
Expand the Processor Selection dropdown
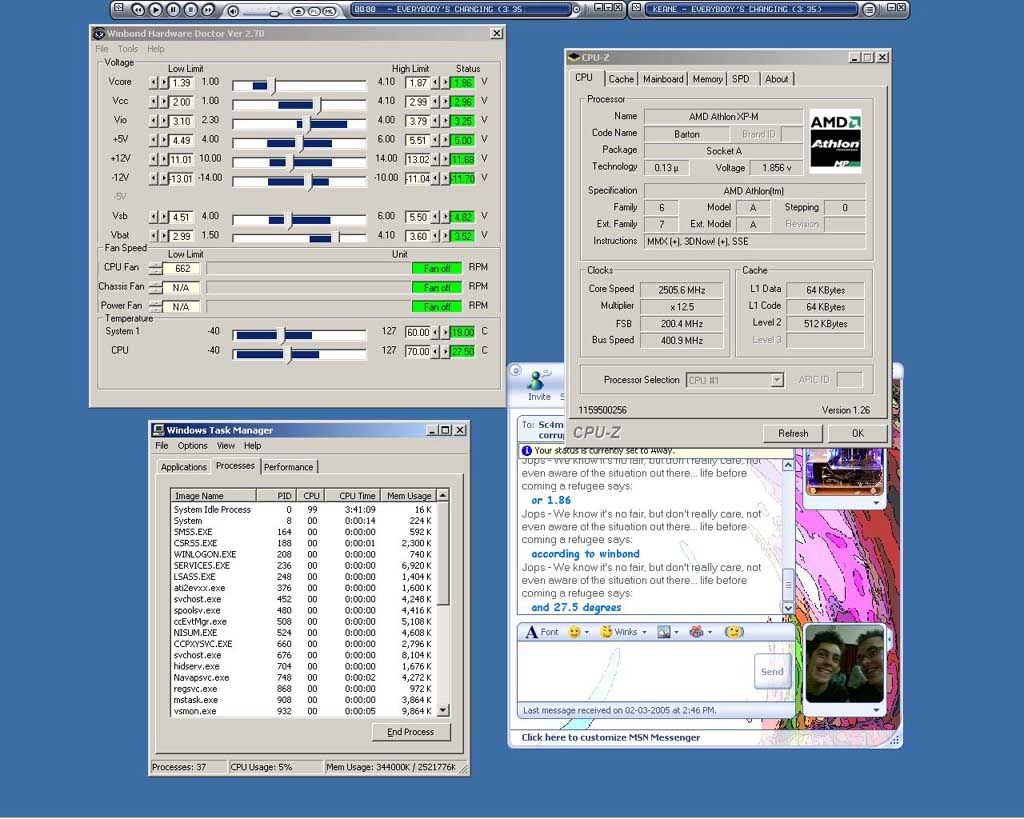[x=776, y=380]
